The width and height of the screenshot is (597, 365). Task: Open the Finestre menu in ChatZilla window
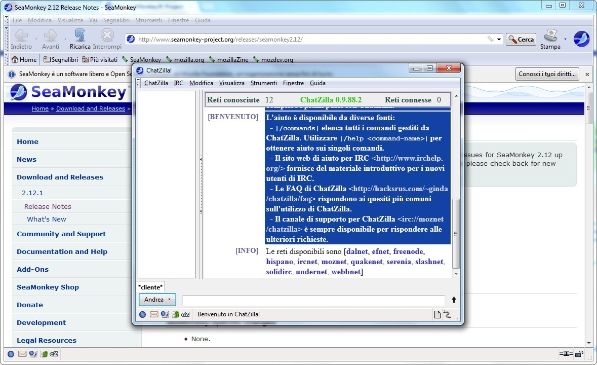(293, 83)
